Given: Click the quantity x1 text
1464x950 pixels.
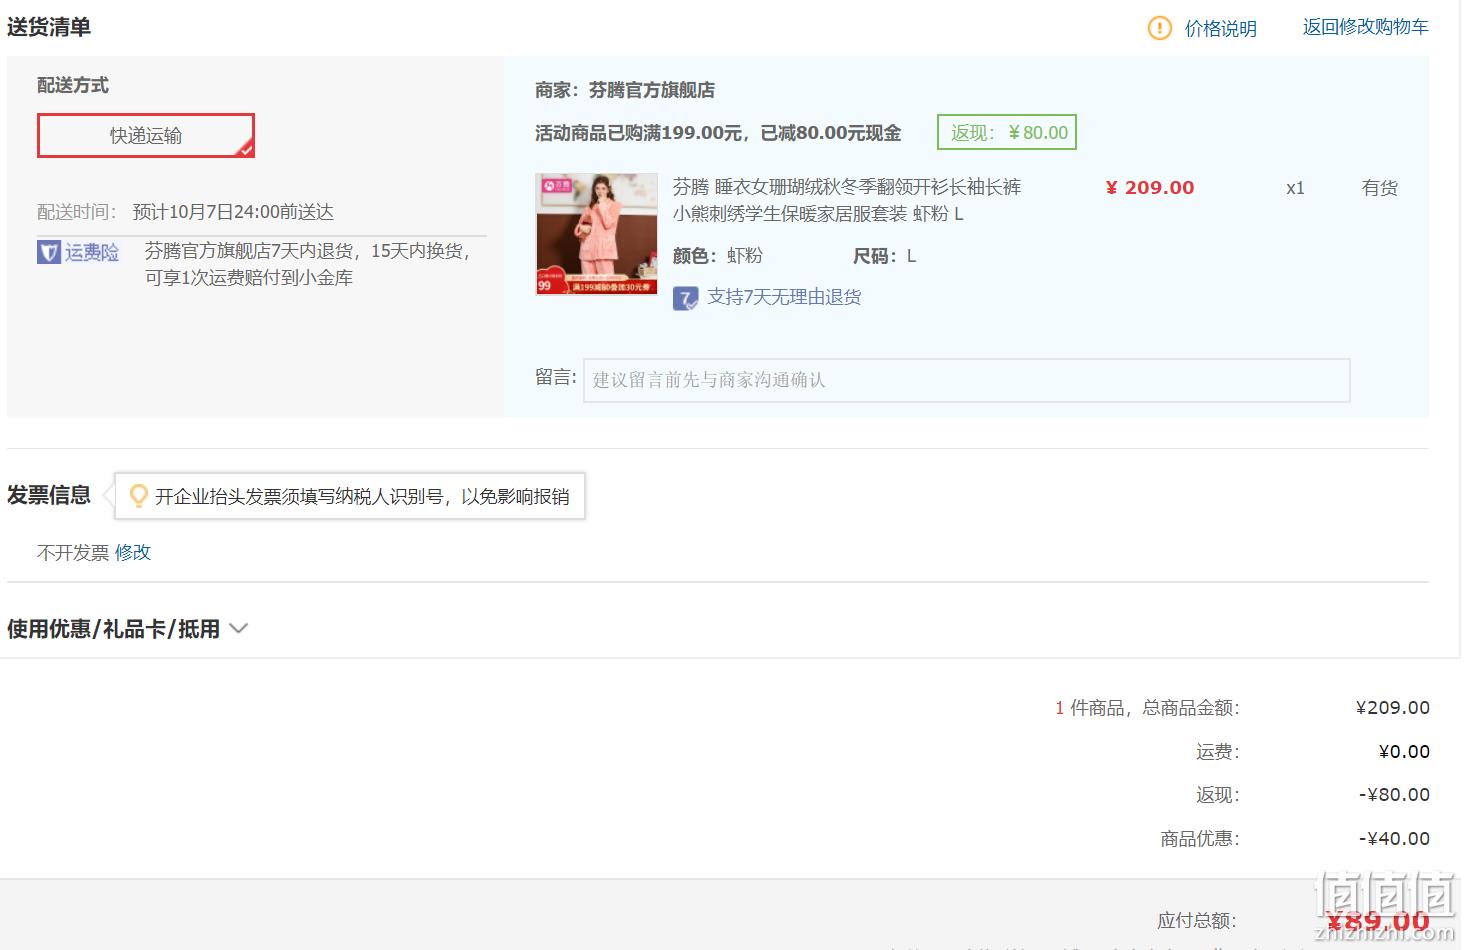Looking at the screenshot, I should pos(1295,188).
